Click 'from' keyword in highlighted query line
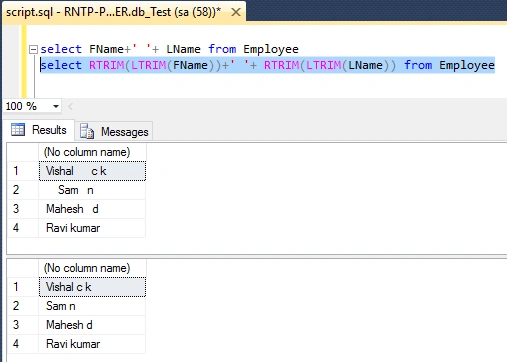 (x=418, y=65)
